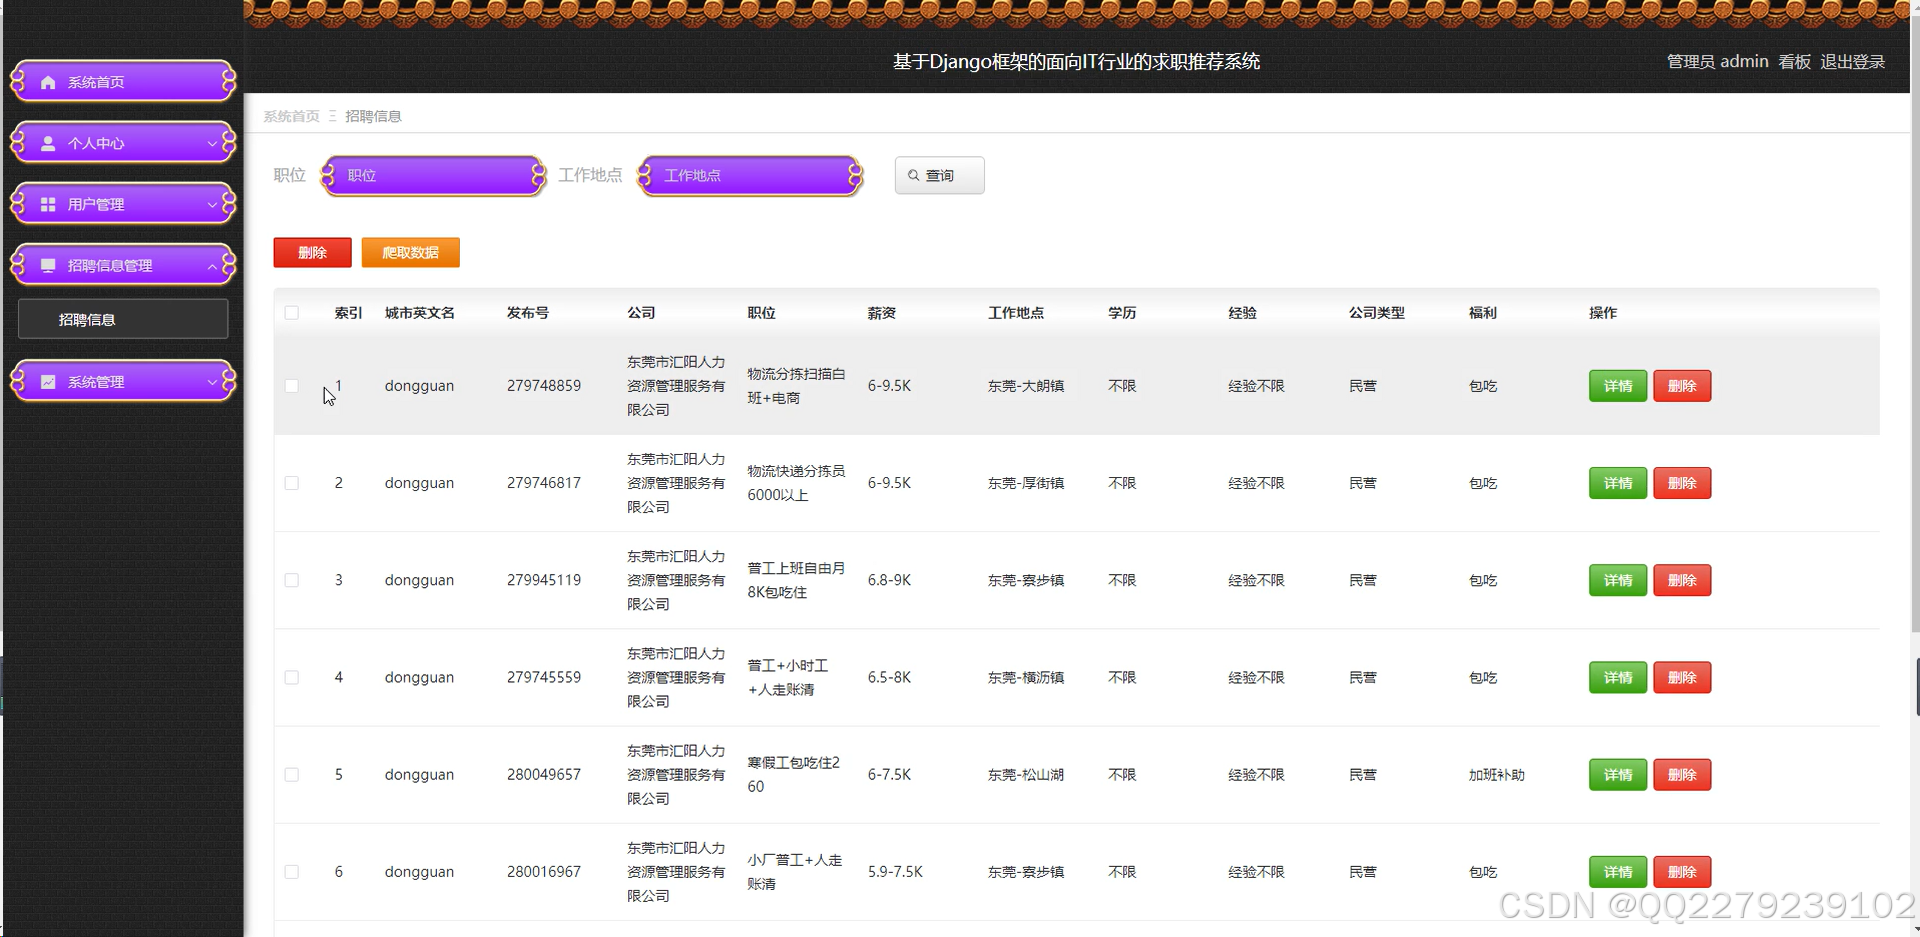1920x937 pixels.
Task: Click job title 物流分拣扫描白班+电商
Action: [x=796, y=386]
